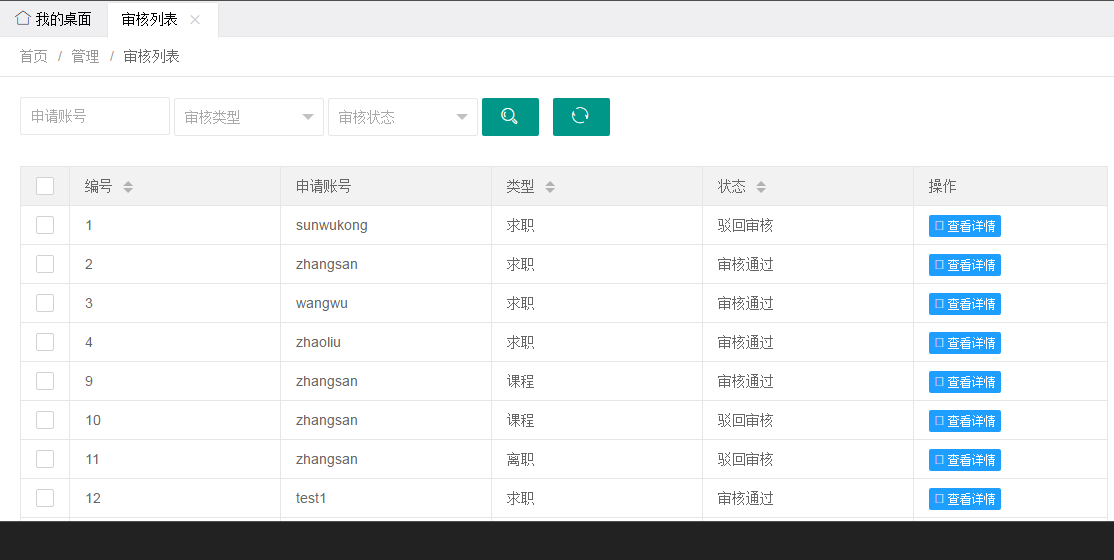Image resolution: width=1114 pixels, height=560 pixels.
Task: Click the search magnifier button
Action: pyautogui.click(x=510, y=117)
